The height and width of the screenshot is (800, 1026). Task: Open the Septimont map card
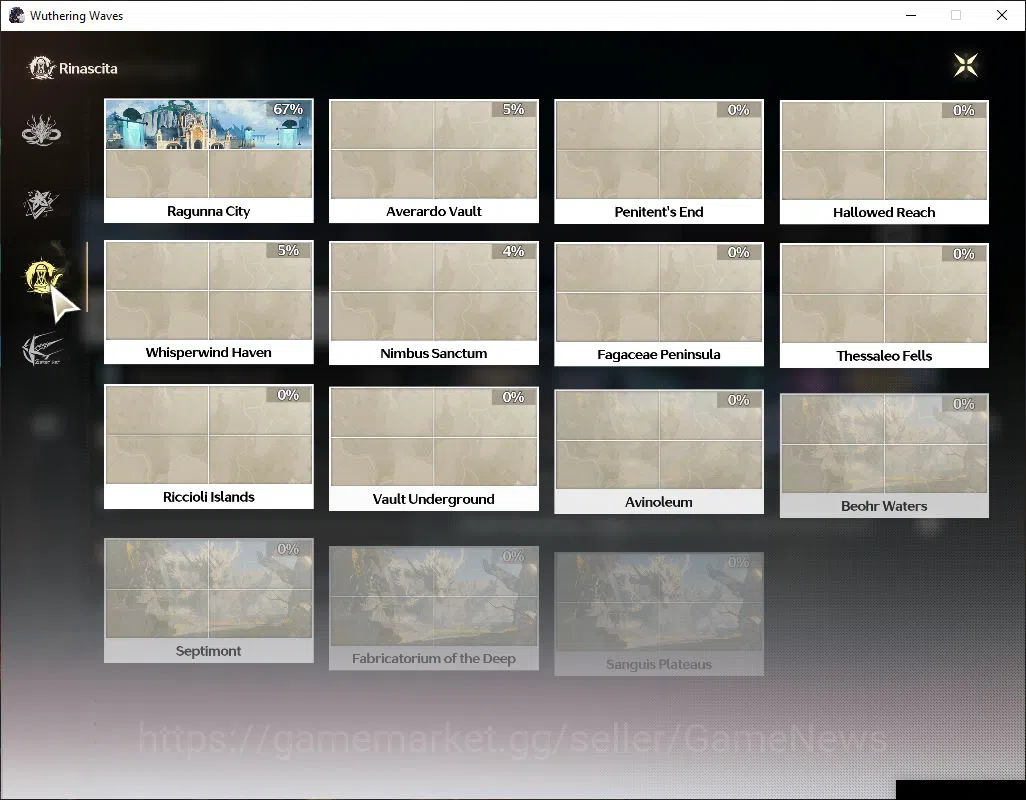pyautogui.click(x=209, y=600)
